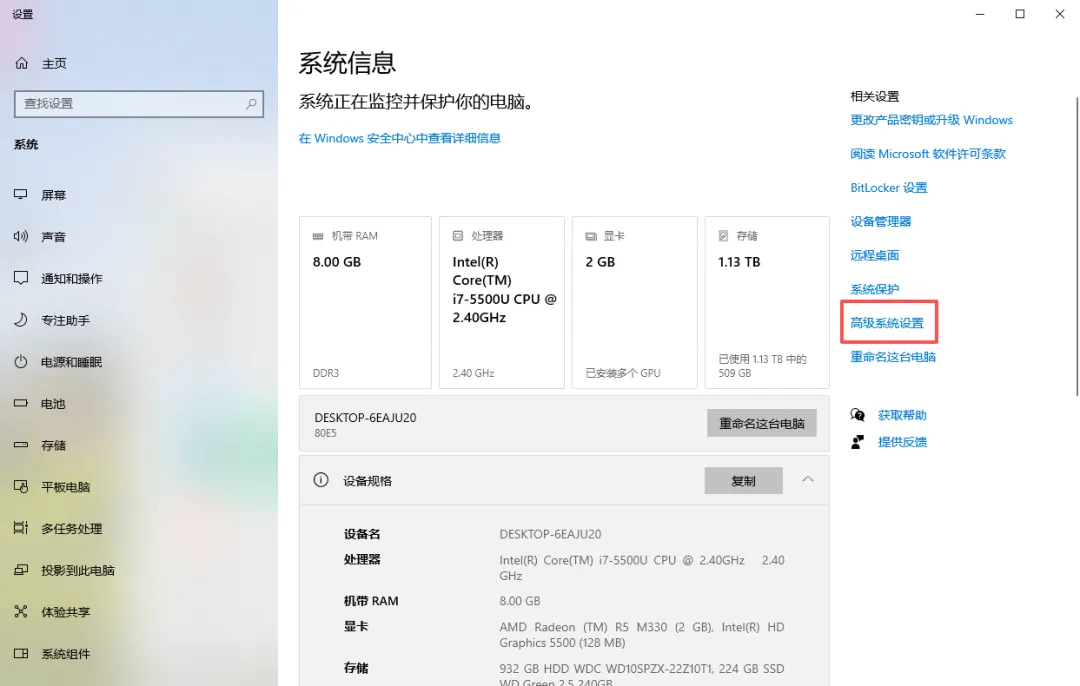Click the 电源和睡眠 power icon

coord(21,362)
